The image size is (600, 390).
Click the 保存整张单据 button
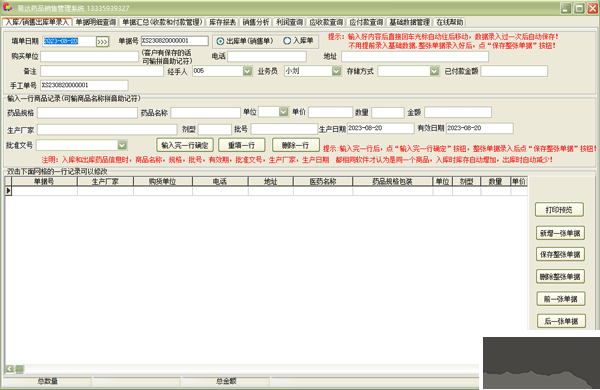coord(560,255)
